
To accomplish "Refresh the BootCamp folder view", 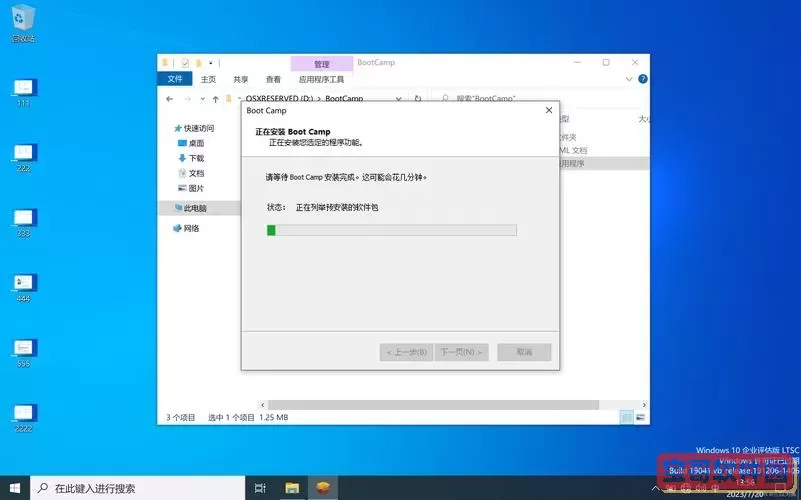I will 418,99.
